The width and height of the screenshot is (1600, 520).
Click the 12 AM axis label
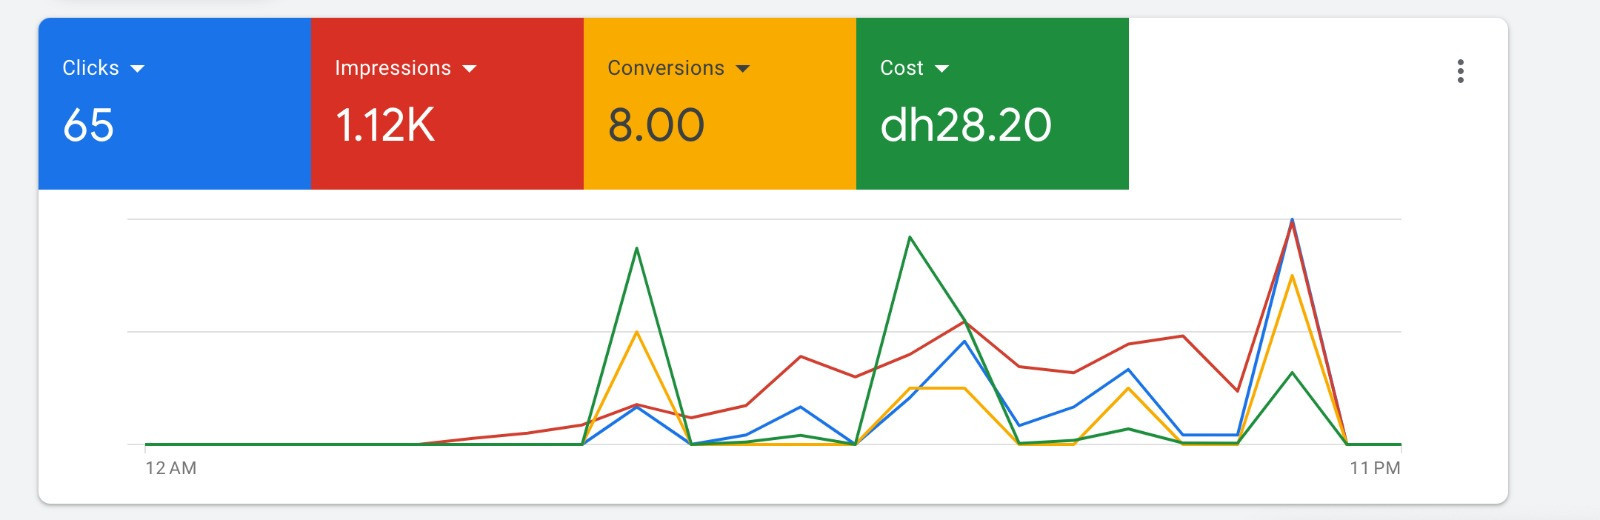coord(171,468)
